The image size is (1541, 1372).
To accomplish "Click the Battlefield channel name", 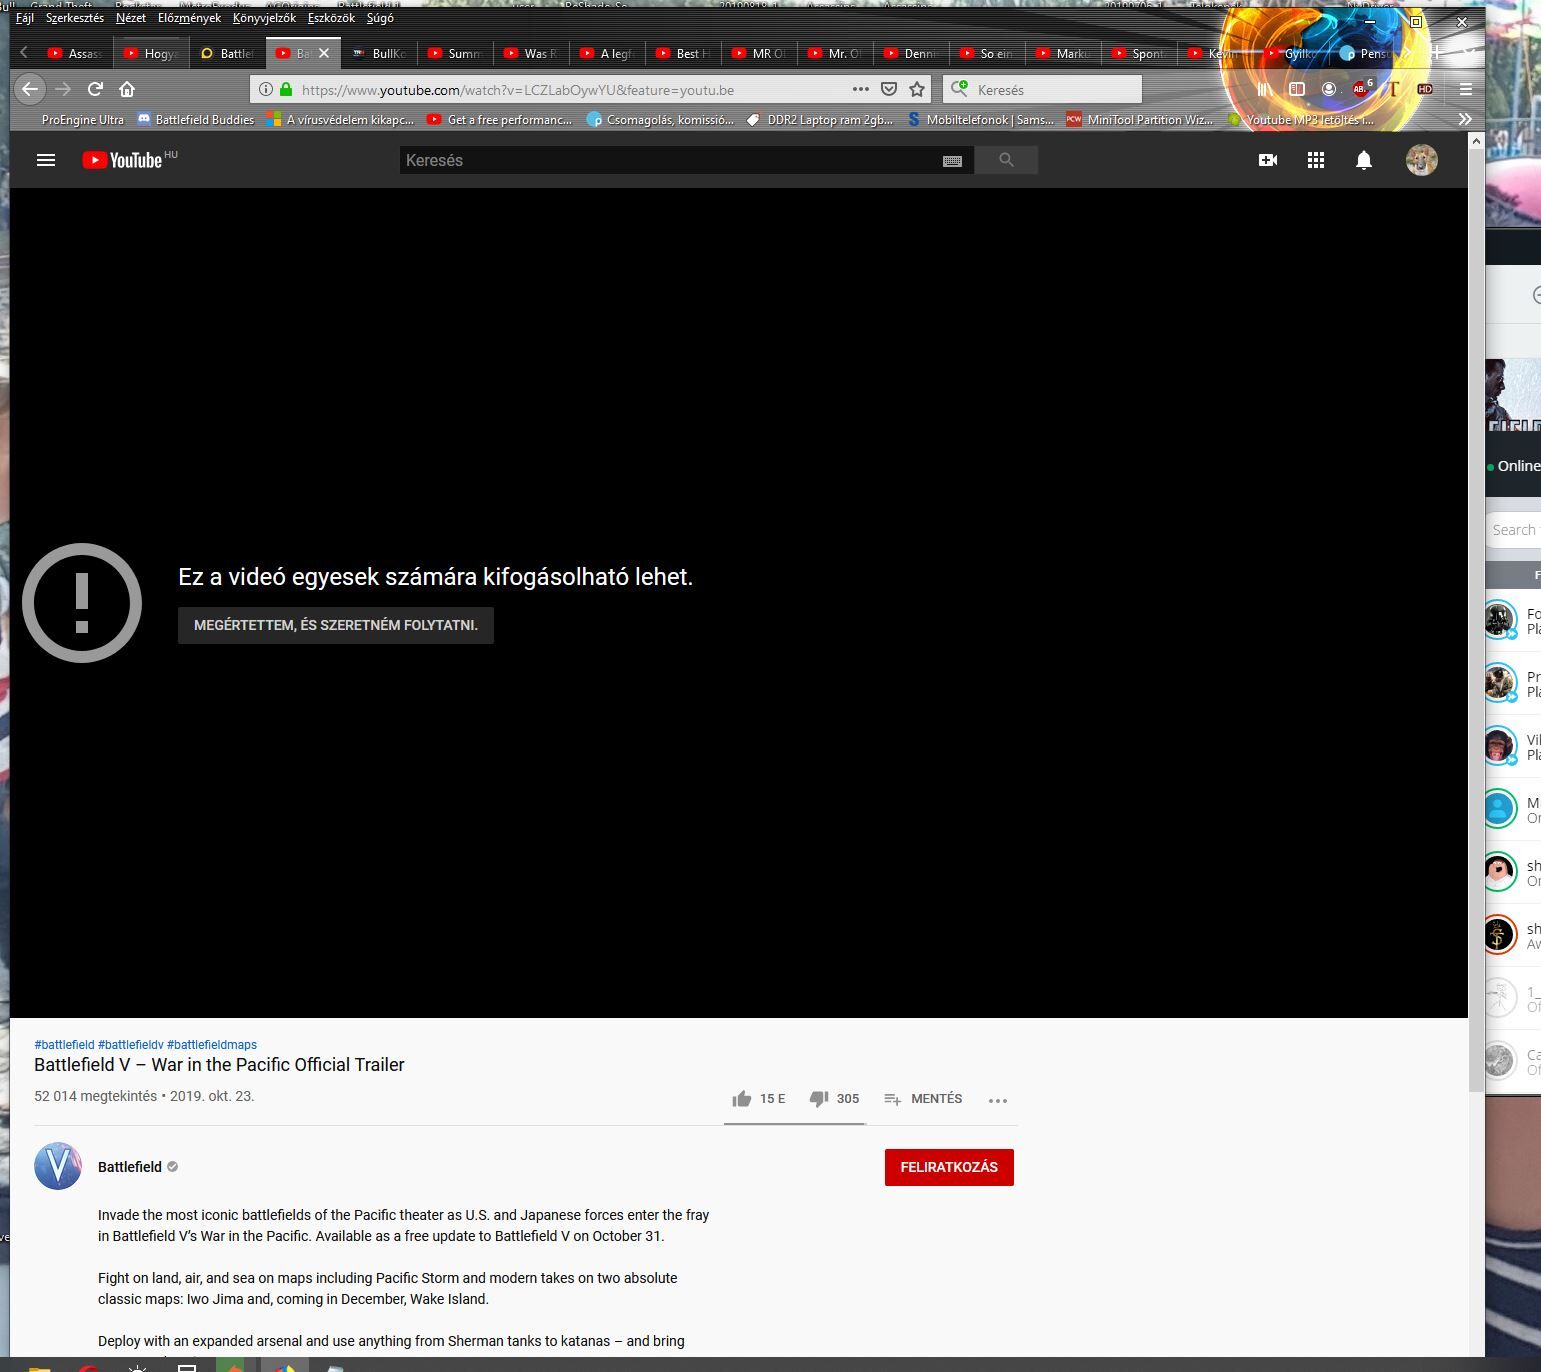I will [130, 1167].
